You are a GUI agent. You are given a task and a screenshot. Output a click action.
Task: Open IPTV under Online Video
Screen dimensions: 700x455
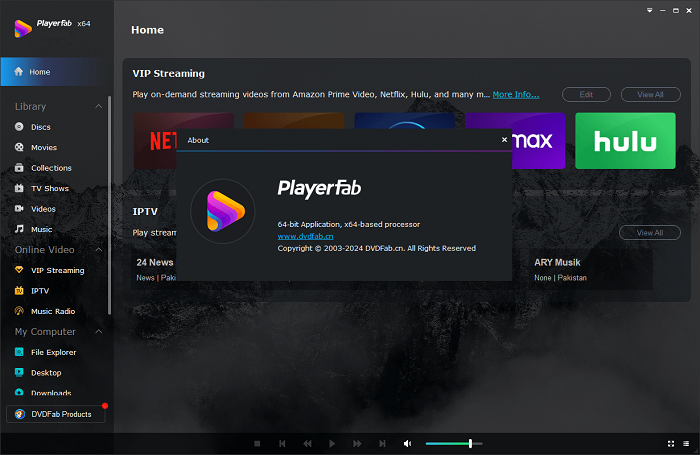pos(40,290)
